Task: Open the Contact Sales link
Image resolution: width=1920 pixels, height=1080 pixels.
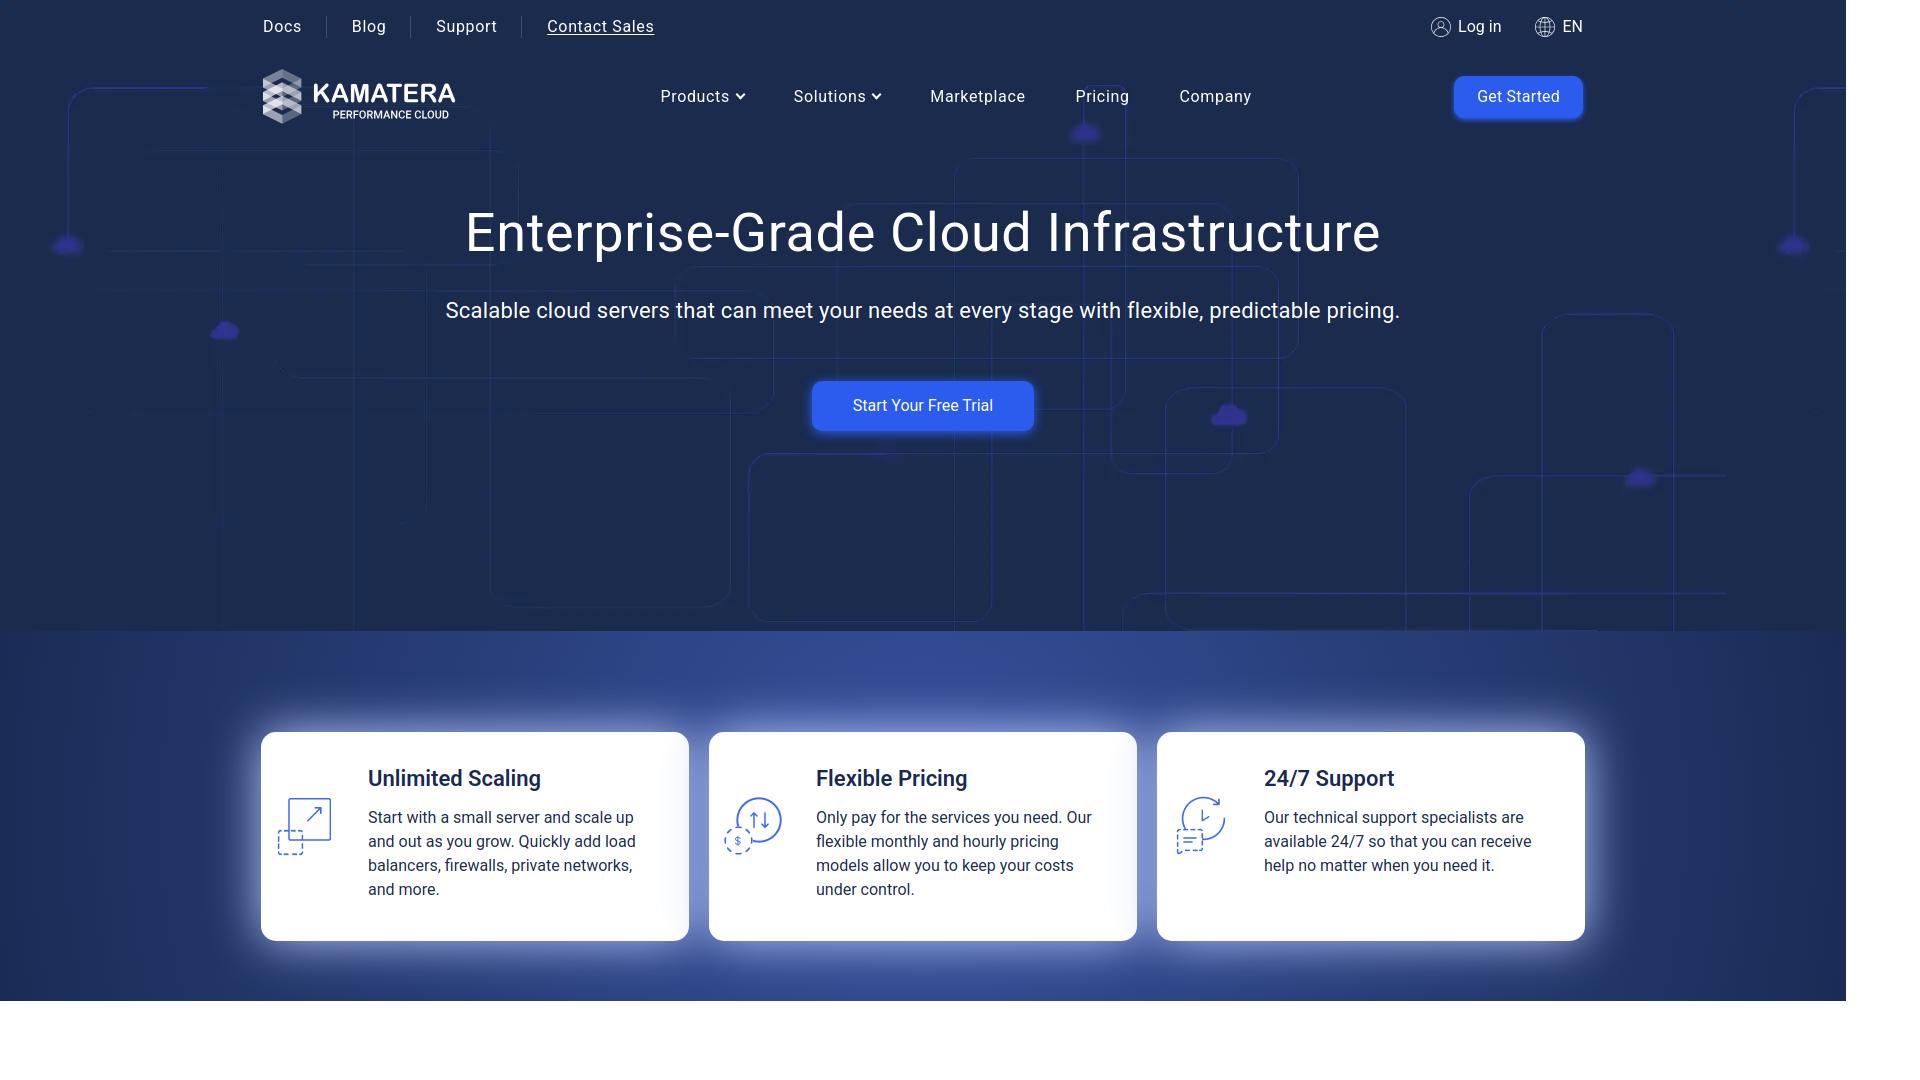Action: pyautogui.click(x=600, y=27)
